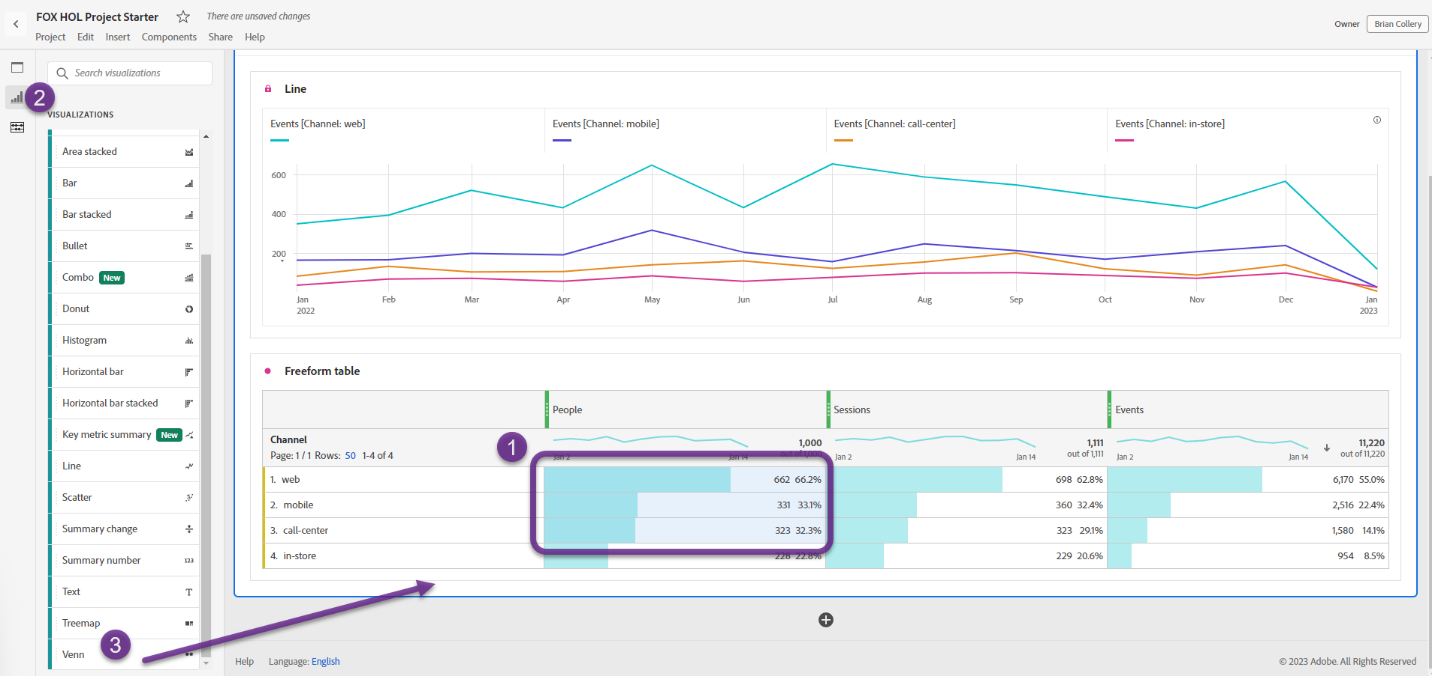Click the info icon on the Line chart
Viewport: 1432px width, 676px height.
pos(1377,120)
